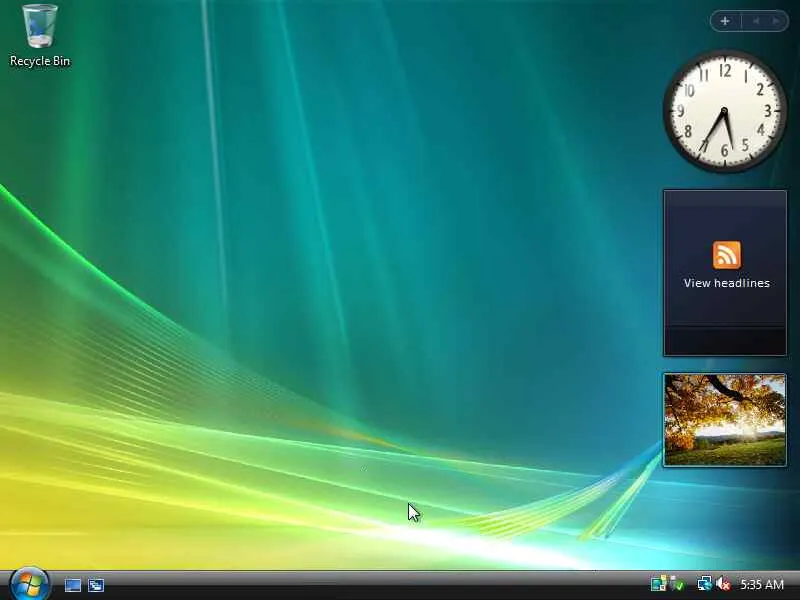800x600 pixels.
Task: Click Show Desktop in Quick Launch
Action: (x=72, y=585)
